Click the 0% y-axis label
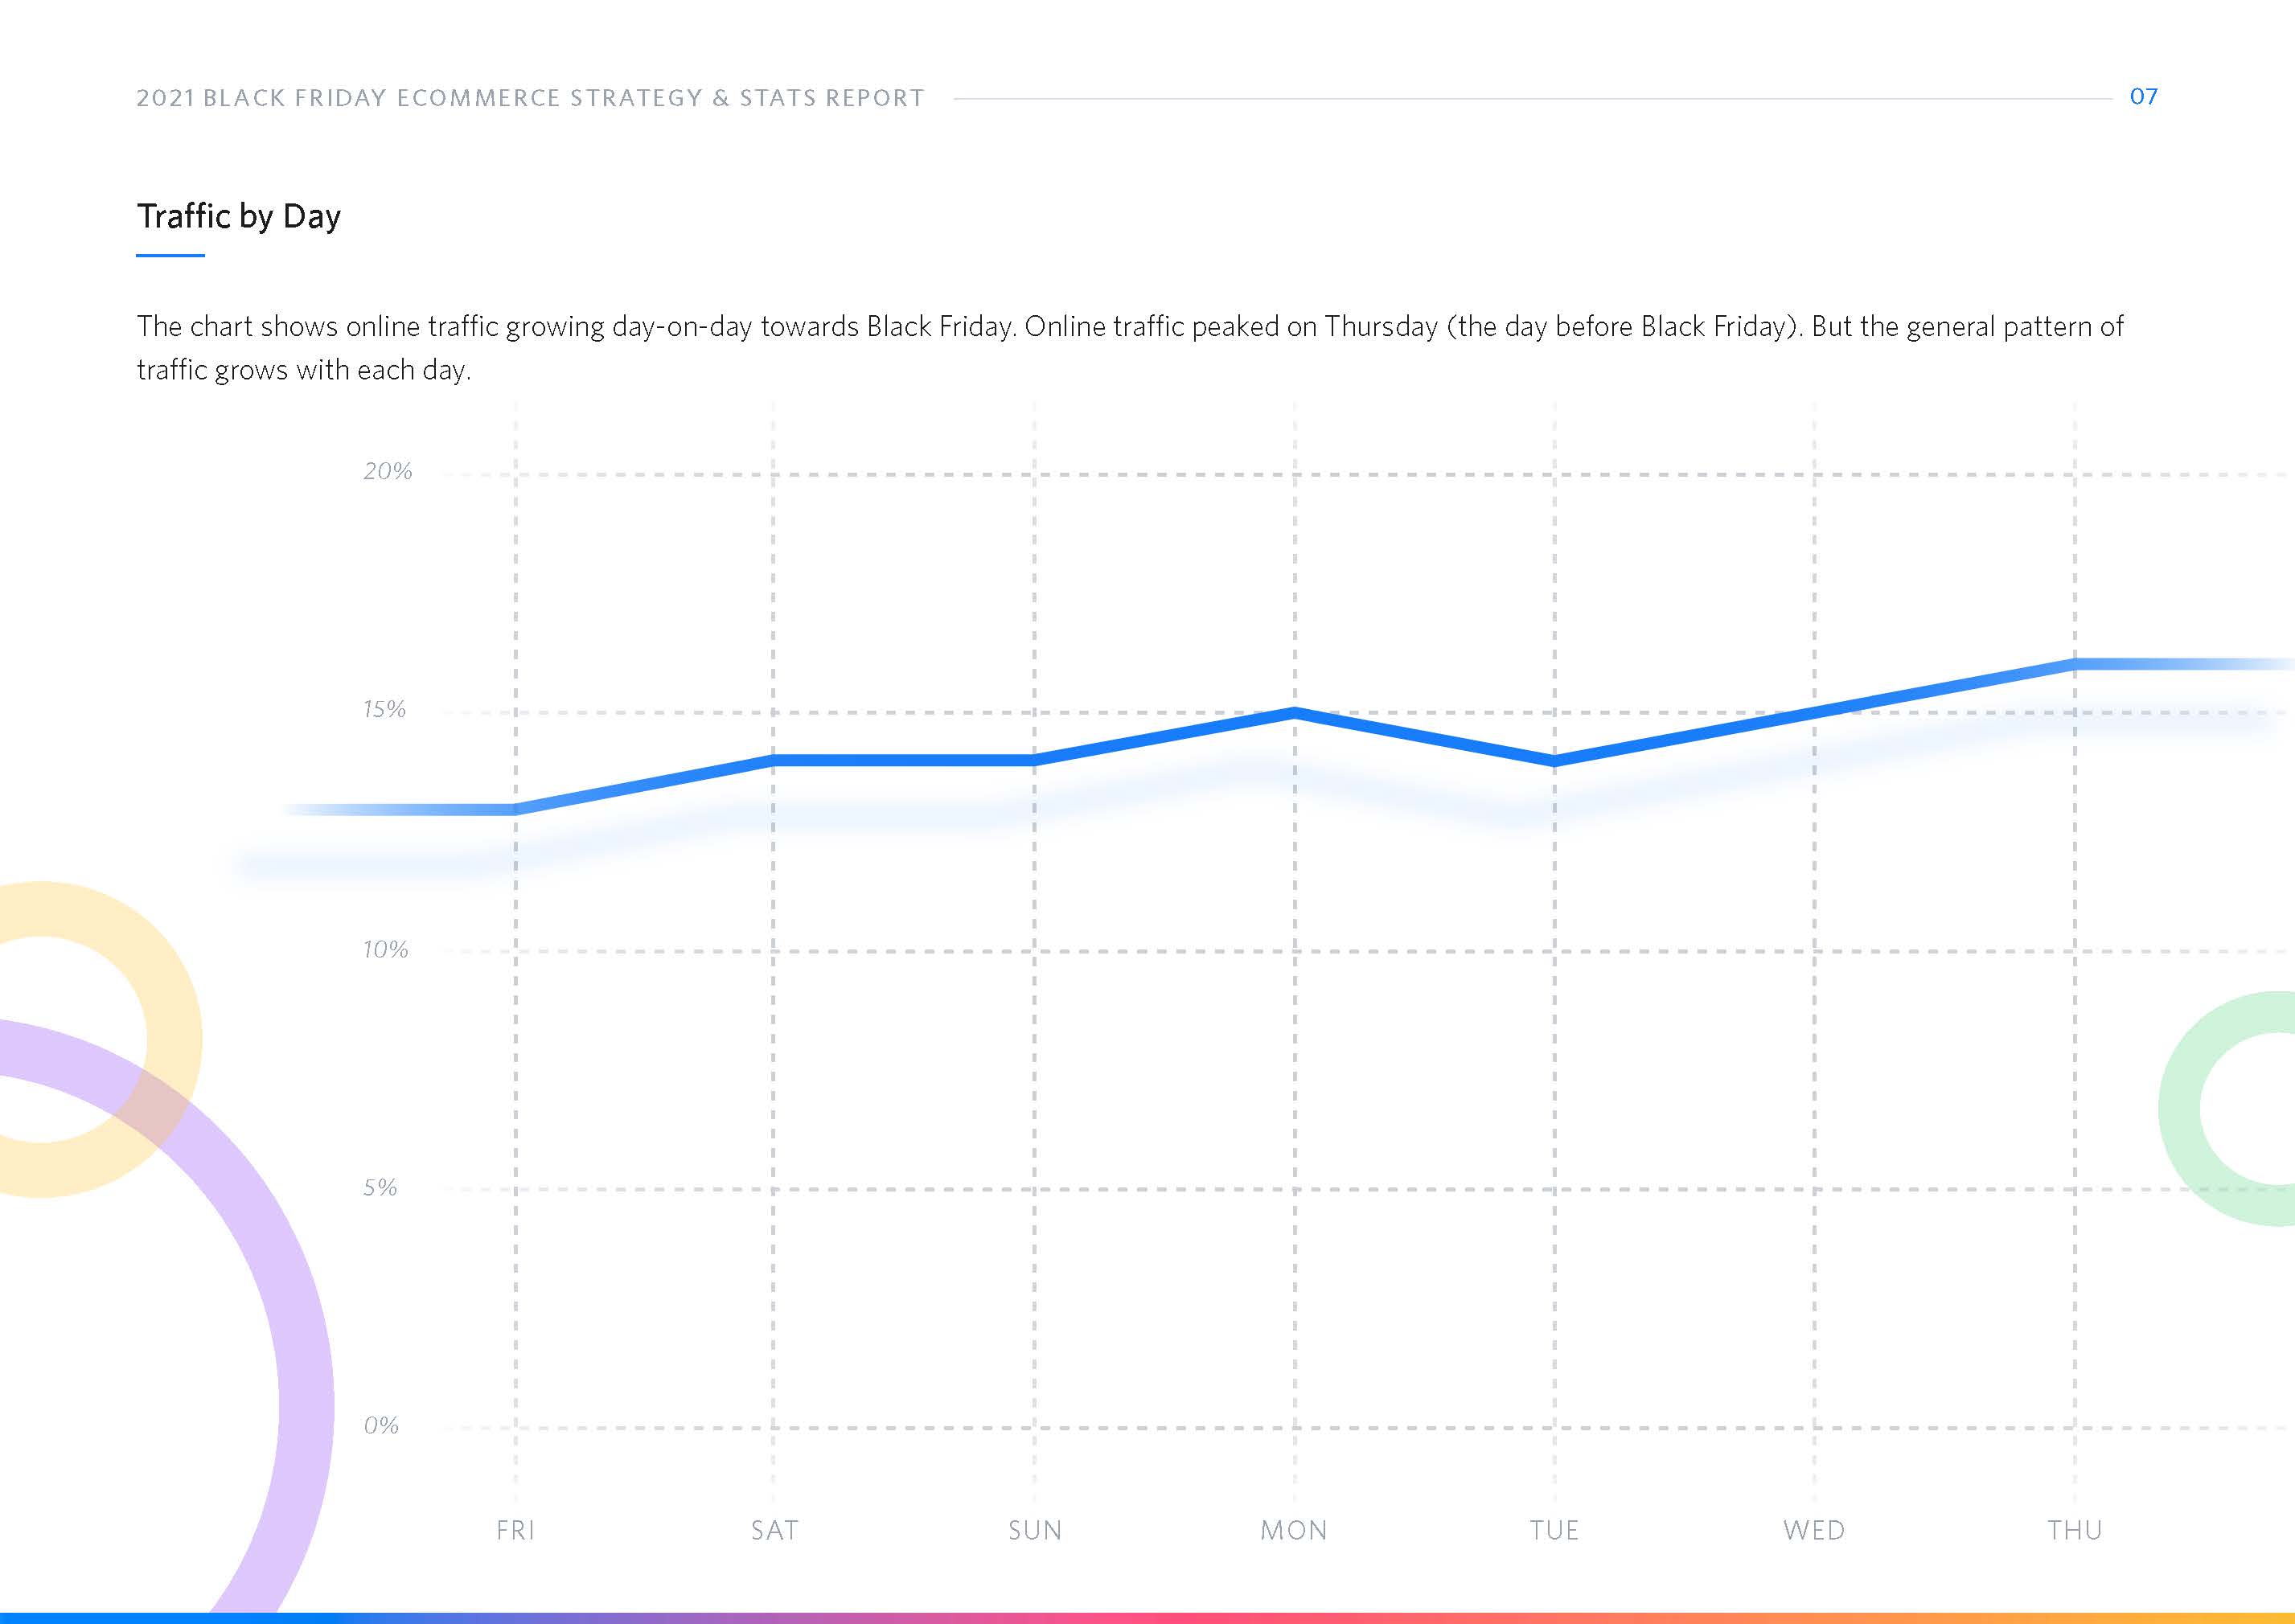Viewport: 2295px width, 1624px height. 381,1425
